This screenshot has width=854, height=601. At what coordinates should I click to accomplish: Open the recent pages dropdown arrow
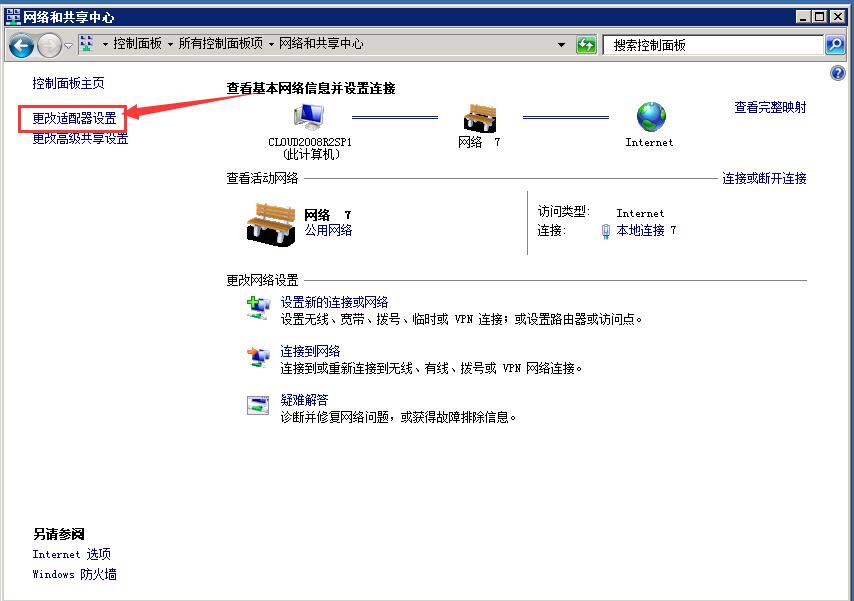click(69, 46)
